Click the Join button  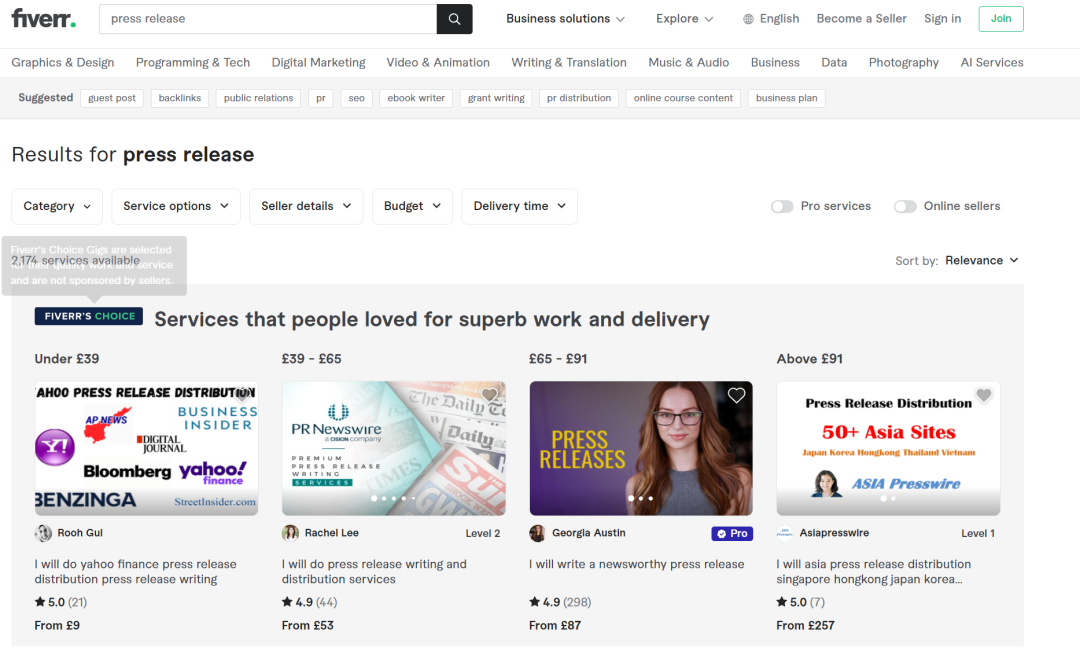click(1001, 19)
